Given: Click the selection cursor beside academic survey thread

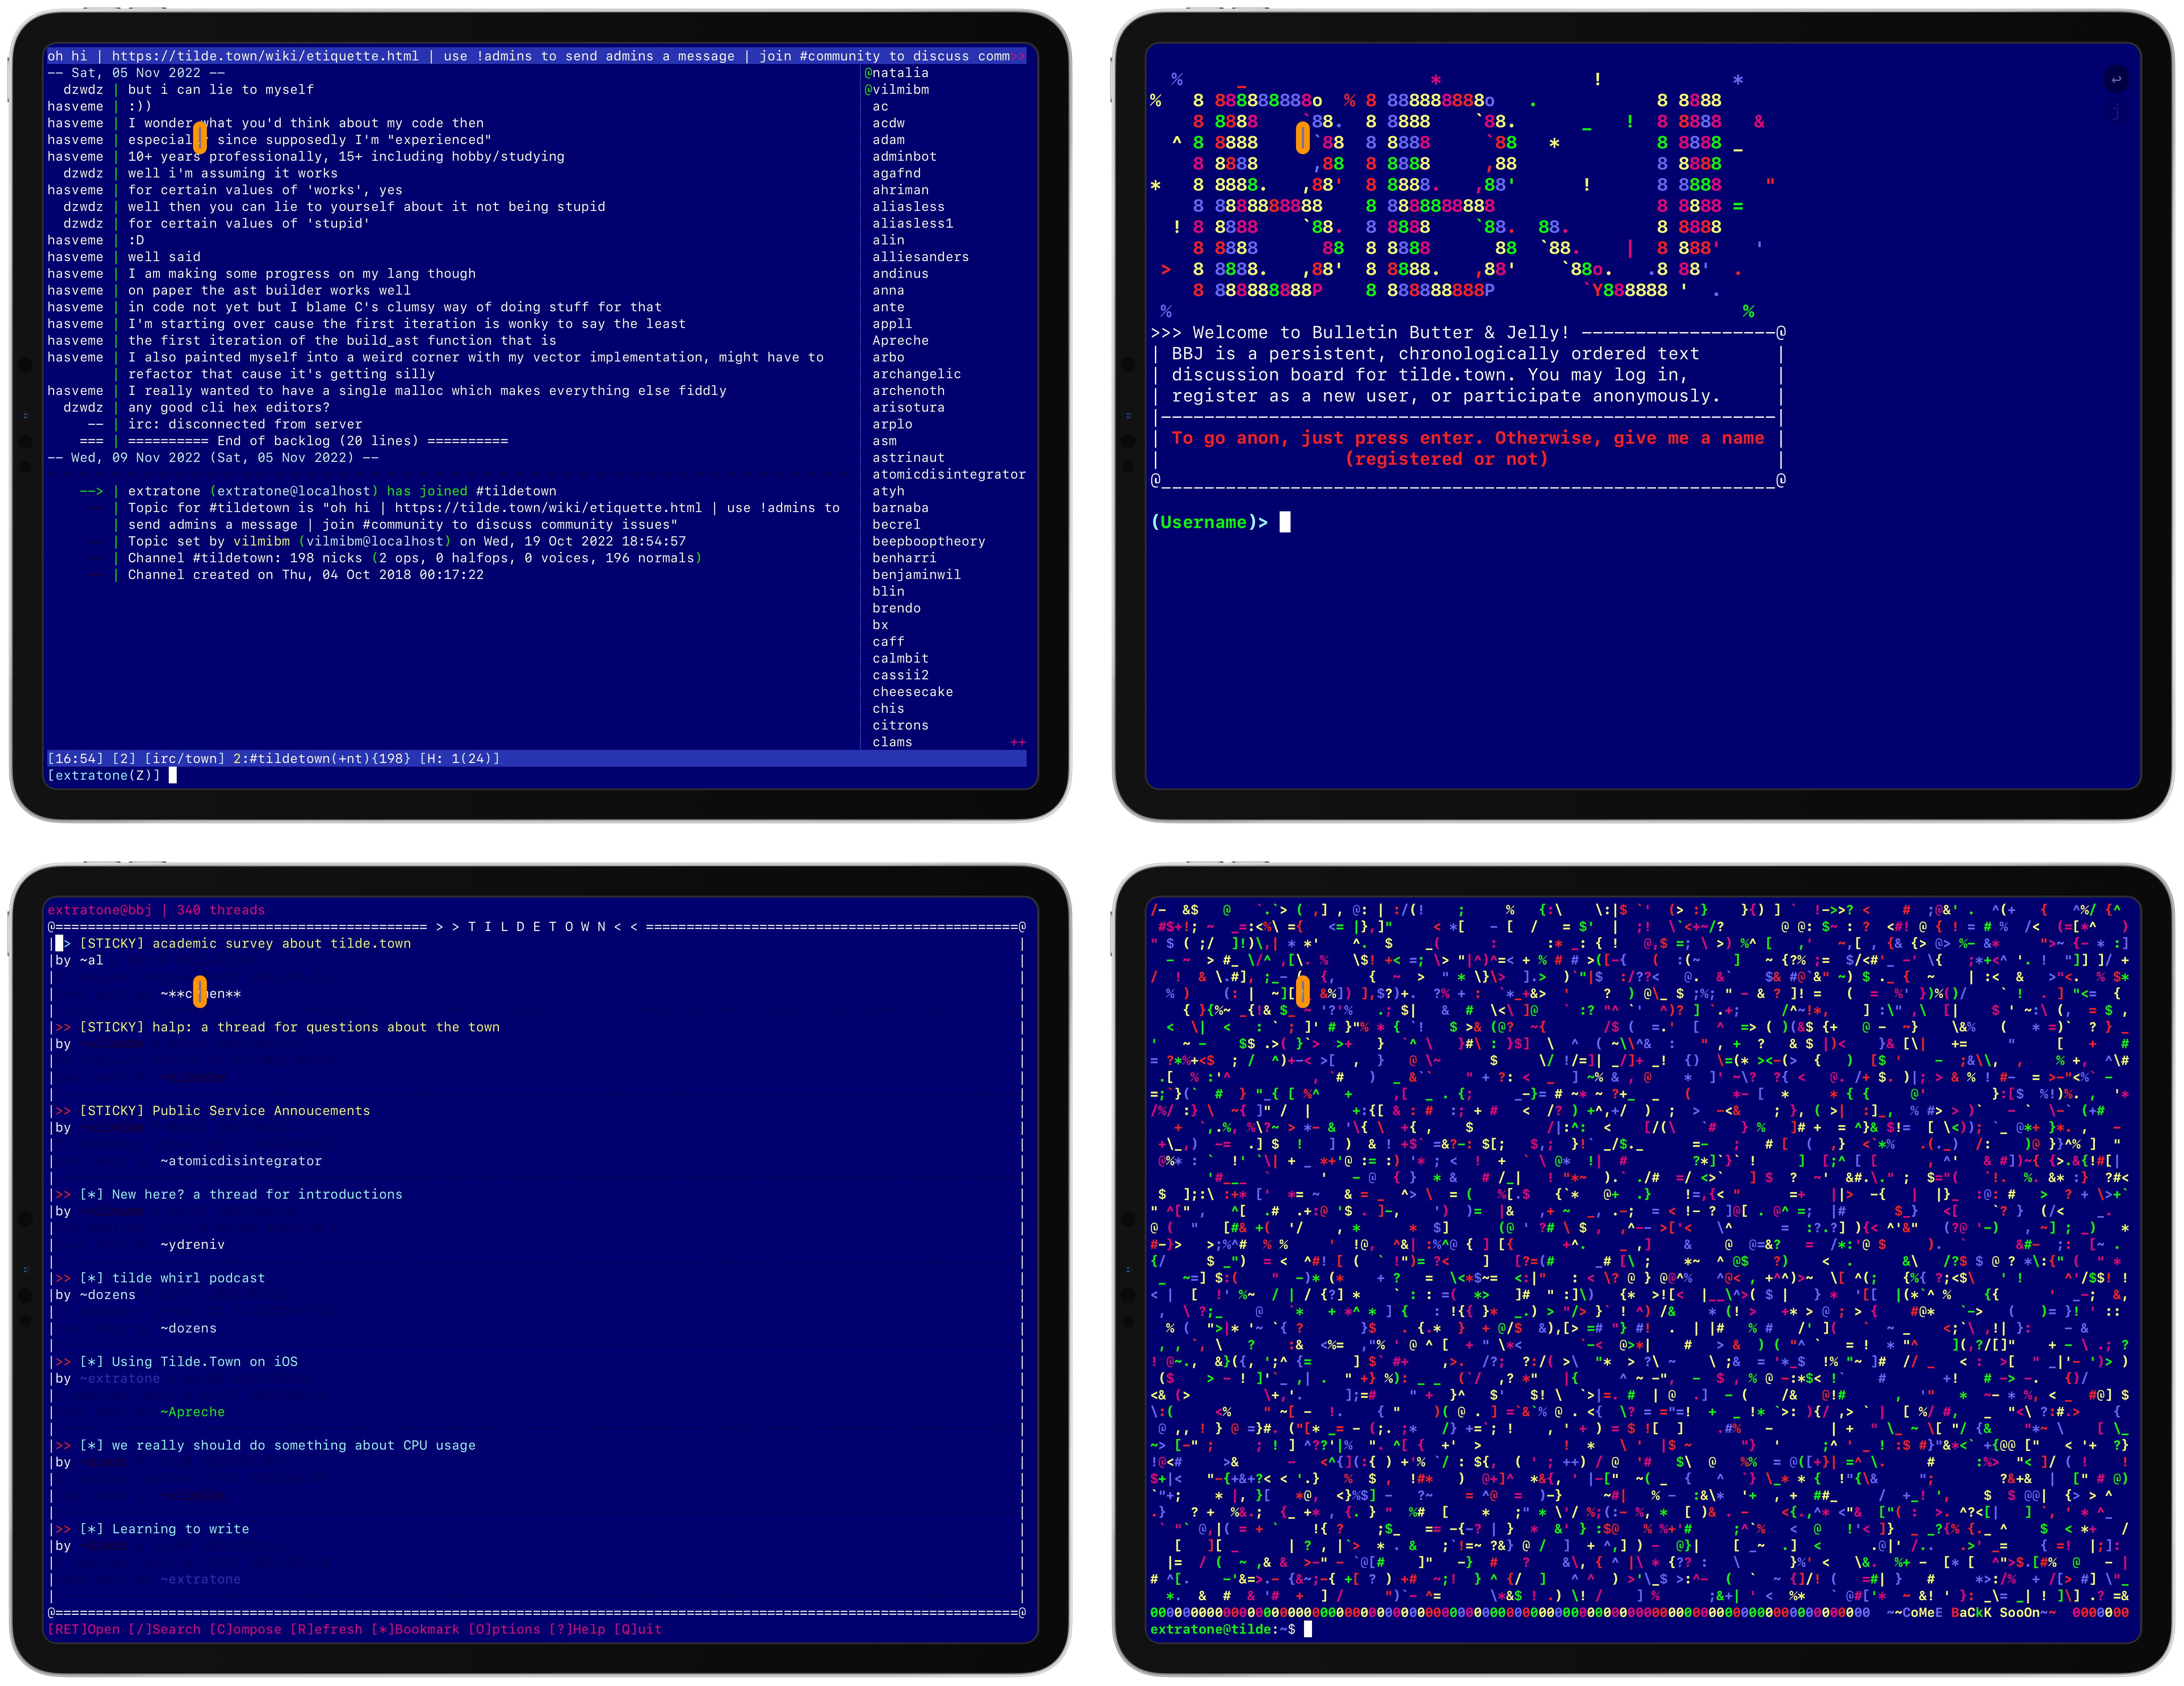Looking at the screenshot, I should point(59,943).
